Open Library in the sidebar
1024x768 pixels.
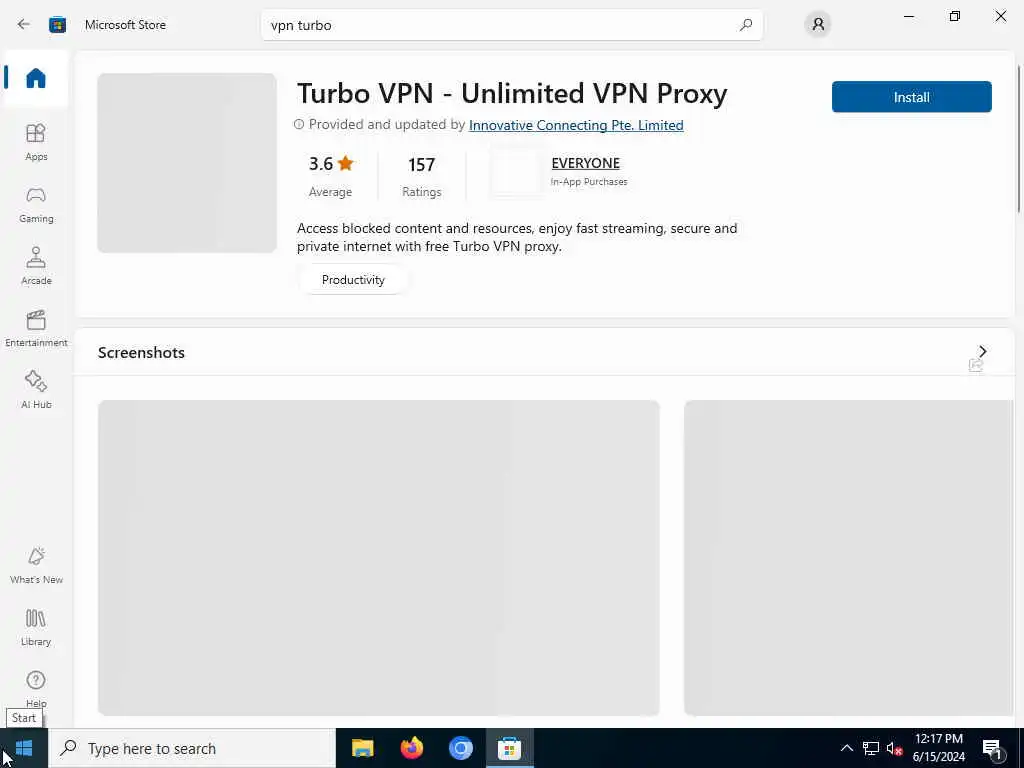36,627
